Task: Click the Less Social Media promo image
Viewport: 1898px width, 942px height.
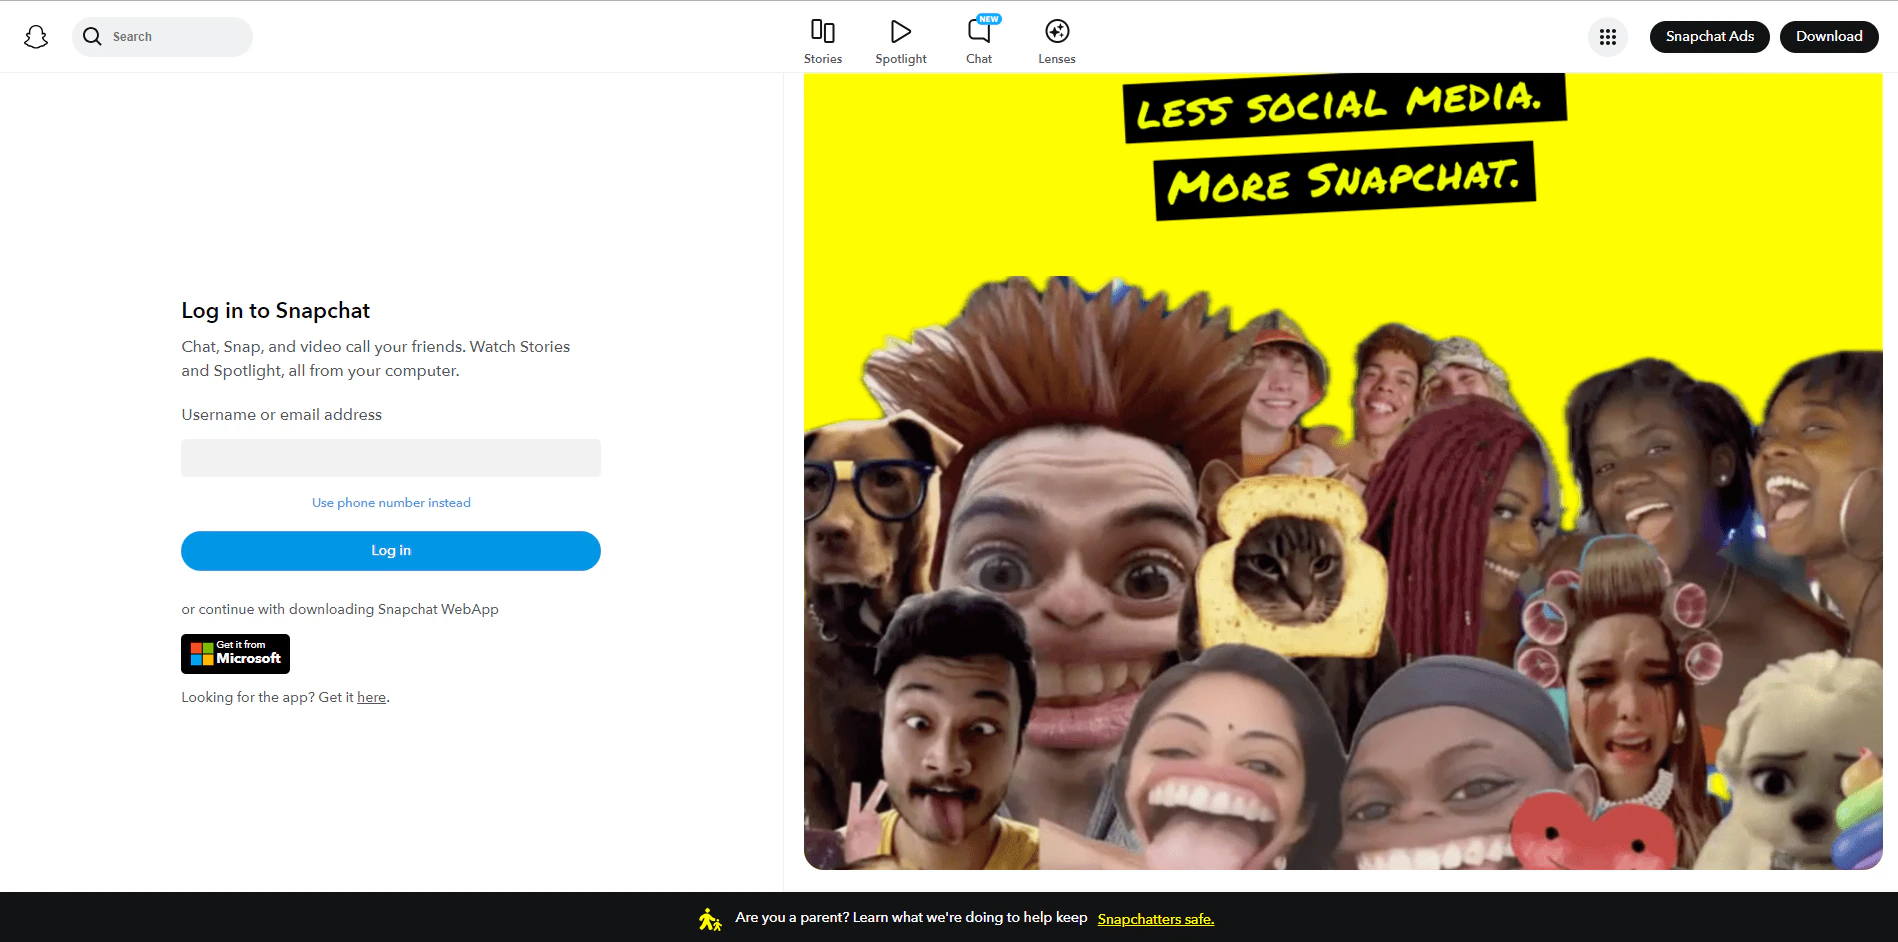Action: [1343, 471]
